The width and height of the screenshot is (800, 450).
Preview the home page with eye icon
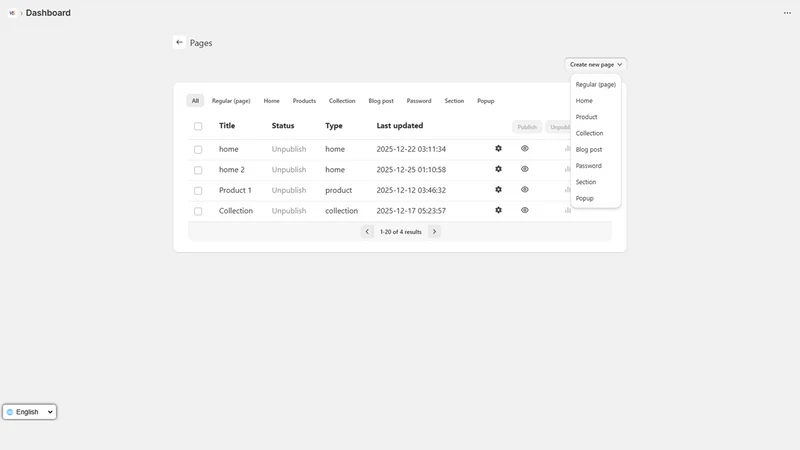[524, 148]
